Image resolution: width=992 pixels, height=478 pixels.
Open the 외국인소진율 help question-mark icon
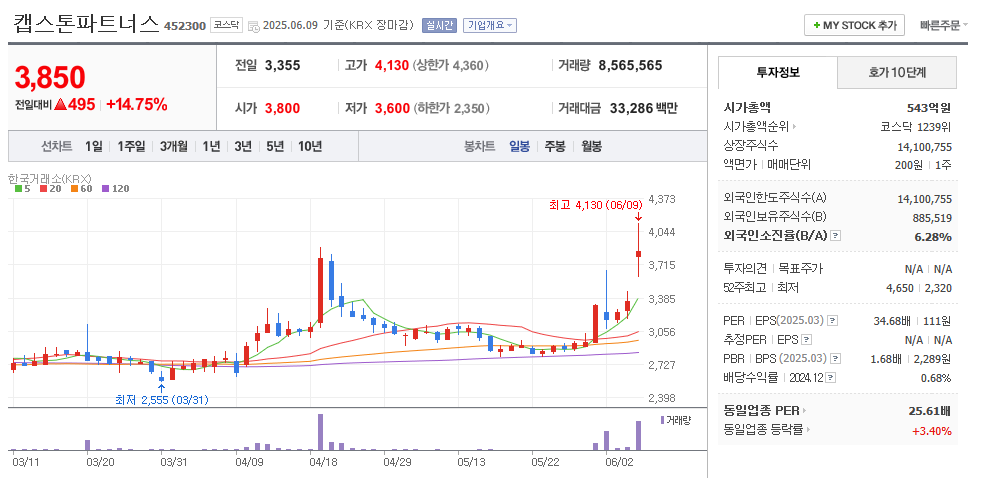pos(836,236)
